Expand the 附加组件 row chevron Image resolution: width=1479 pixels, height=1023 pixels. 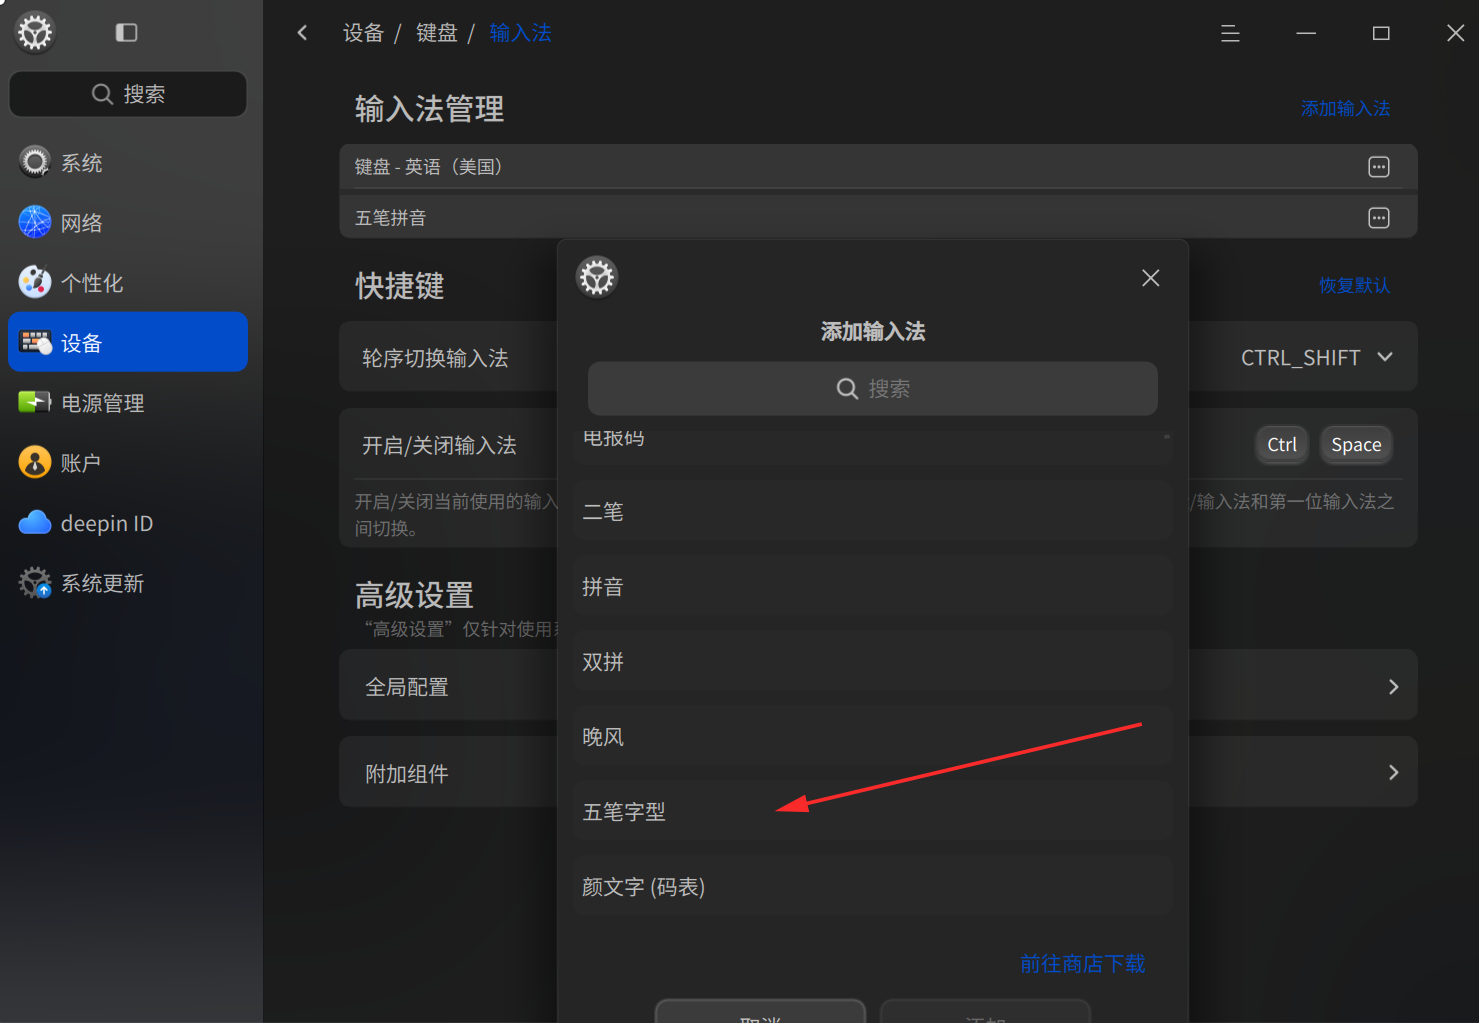pos(1393,773)
